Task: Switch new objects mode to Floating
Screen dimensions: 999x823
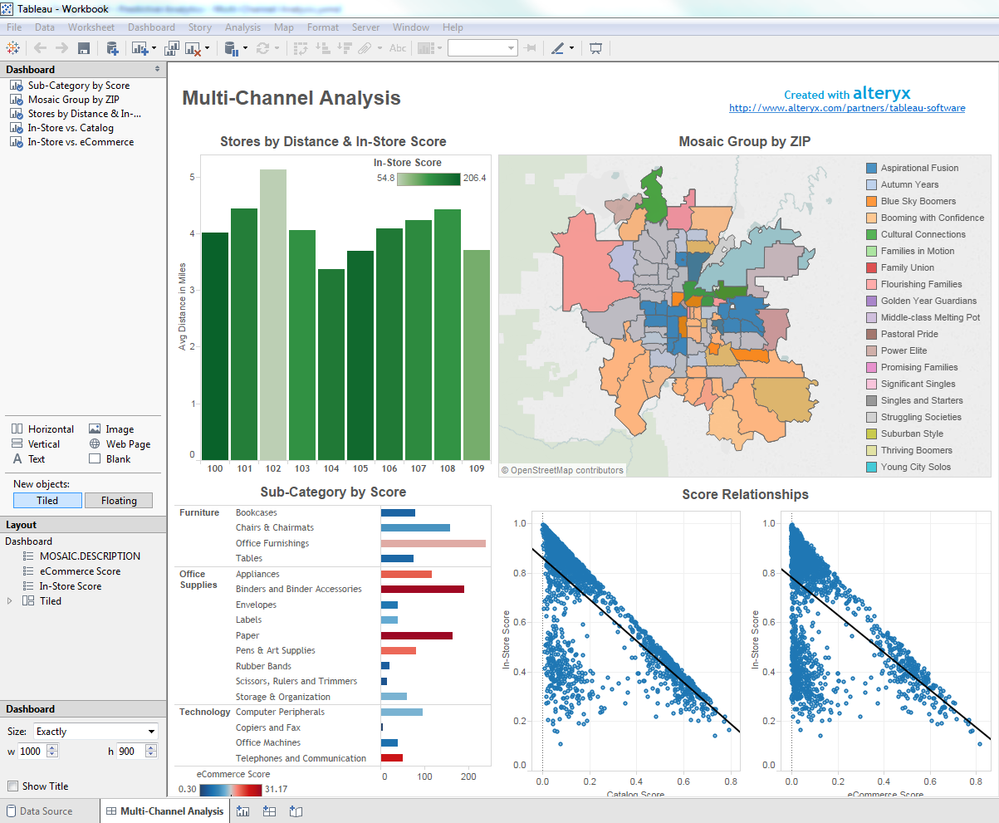Action: pos(119,499)
